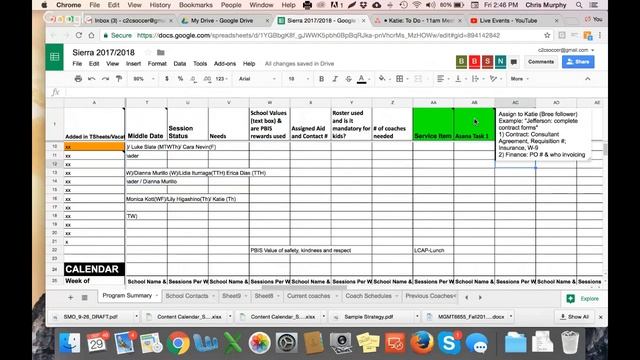The width and height of the screenshot is (640, 360).
Task: Open the fill color picker
Action: pos(382,79)
